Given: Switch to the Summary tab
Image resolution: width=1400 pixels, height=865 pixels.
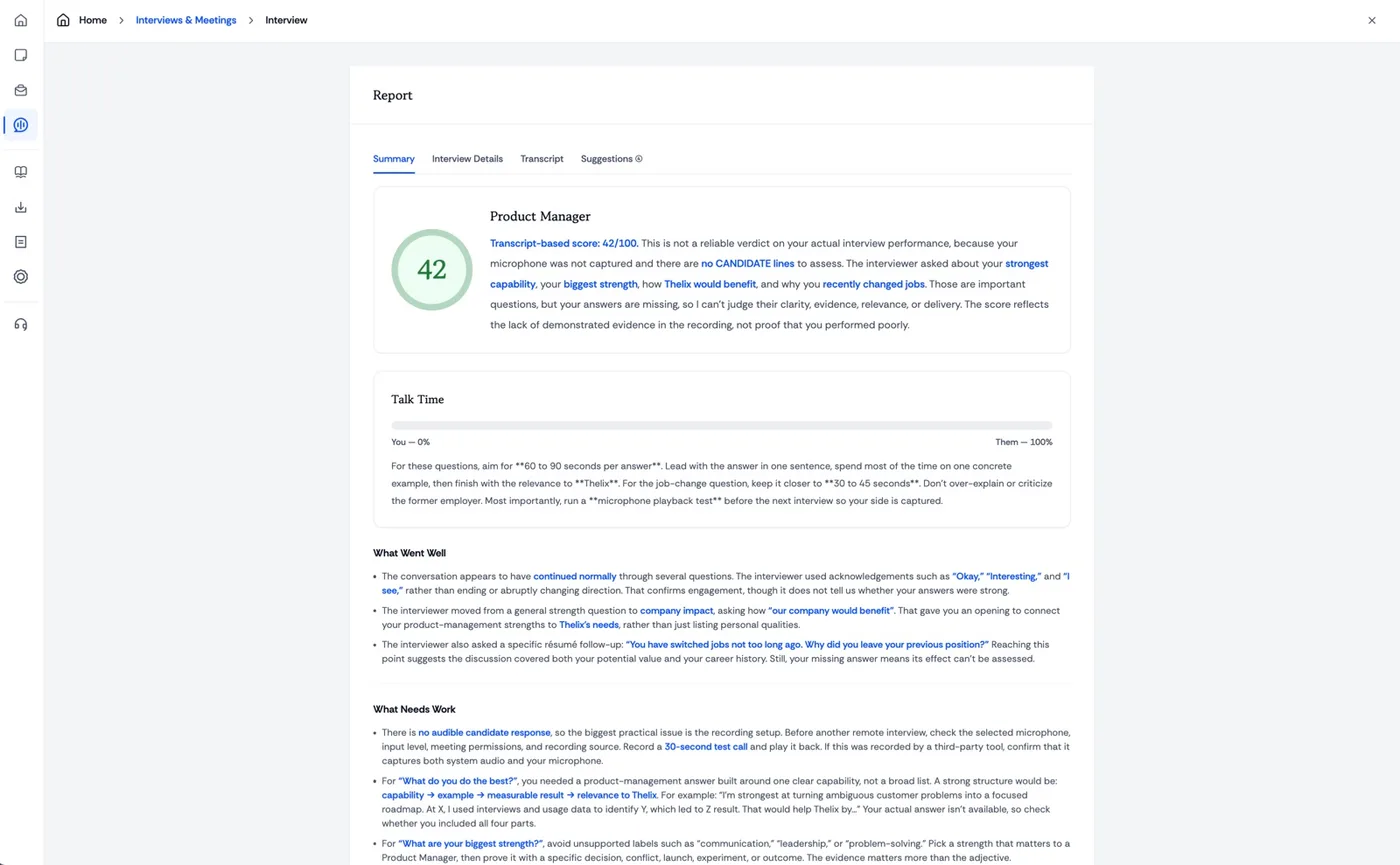Looking at the screenshot, I should point(394,159).
